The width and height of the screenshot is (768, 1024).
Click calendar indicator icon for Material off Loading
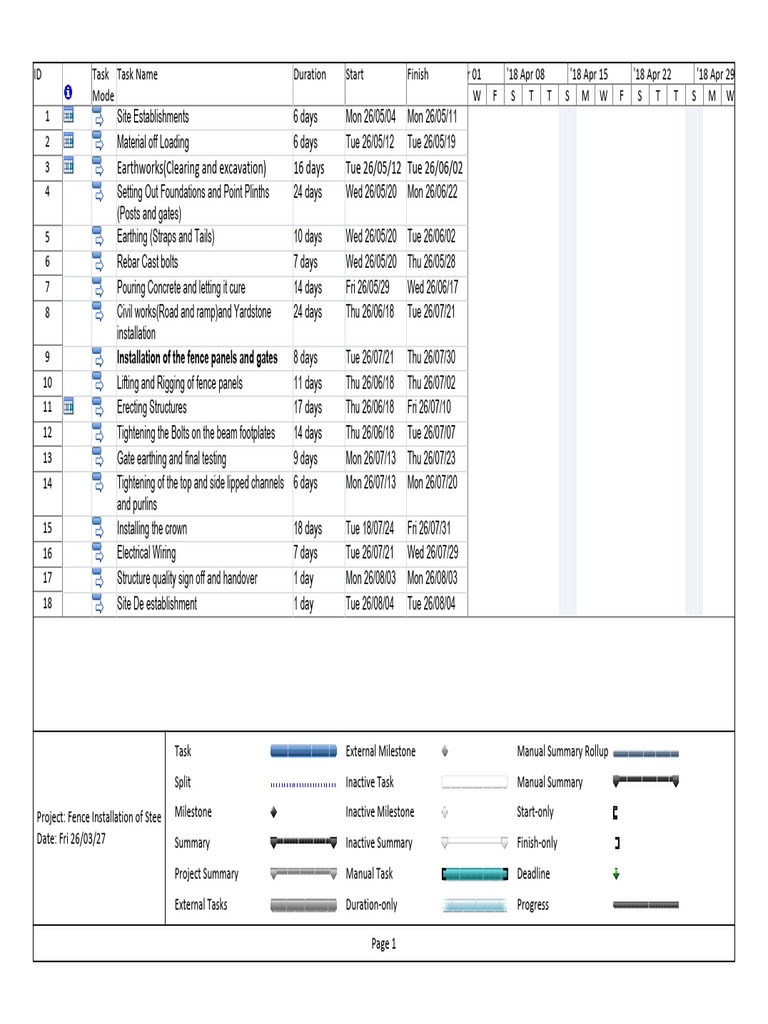pyautogui.click(x=69, y=141)
